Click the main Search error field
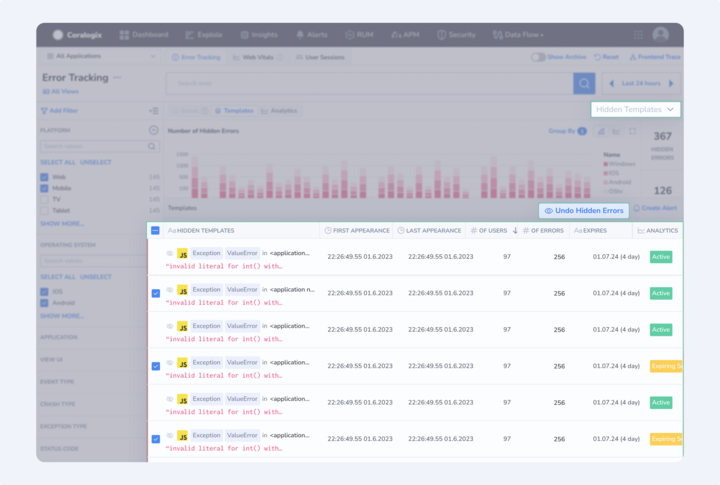Image resolution: width=720 pixels, height=485 pixels. (x=370, y=83)
